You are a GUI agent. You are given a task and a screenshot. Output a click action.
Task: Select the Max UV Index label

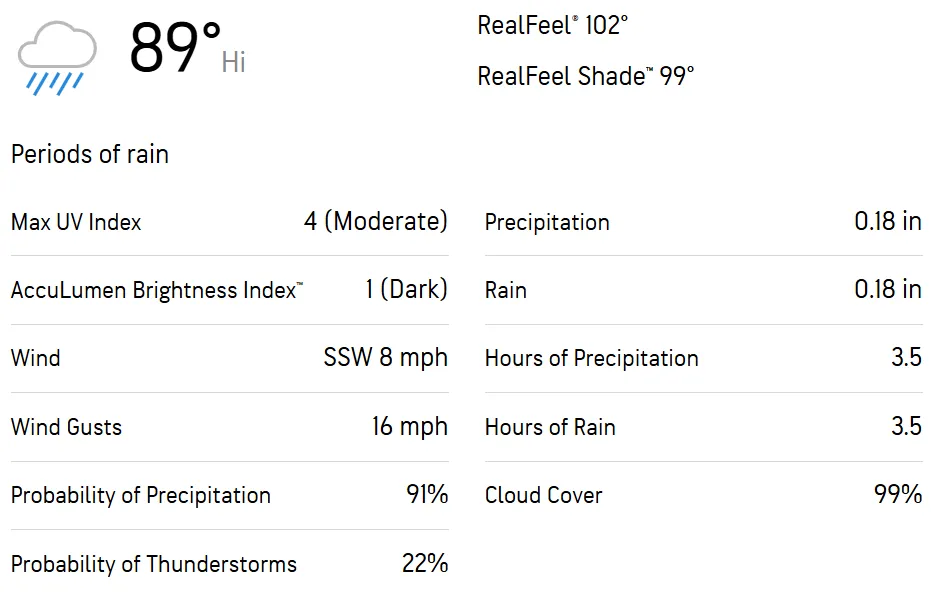(76, 222)
